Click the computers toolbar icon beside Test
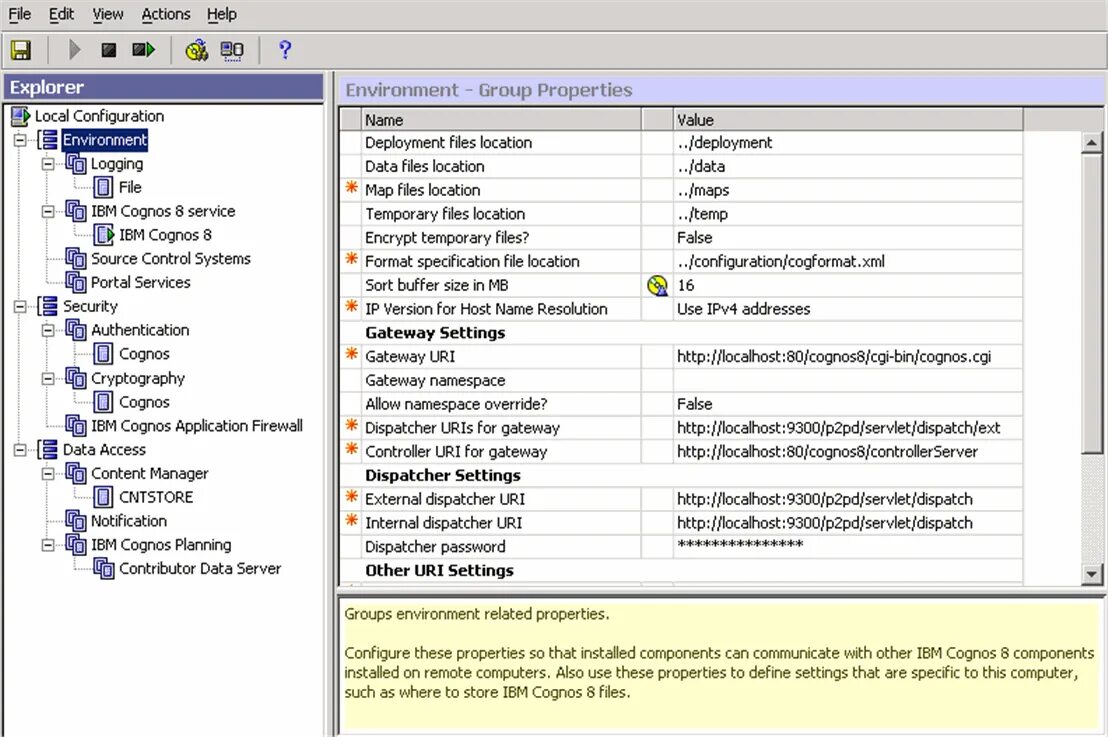 [232, 50]
